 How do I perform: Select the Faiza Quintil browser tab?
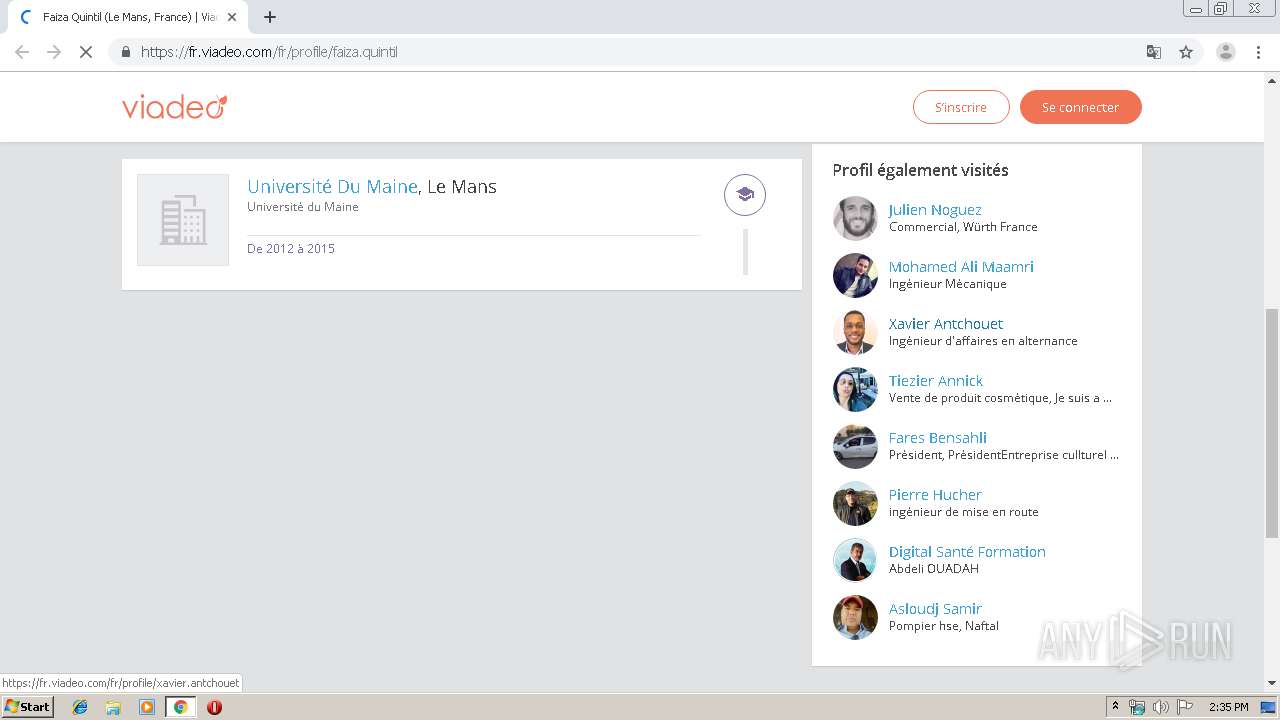click(x=126, y=17)
